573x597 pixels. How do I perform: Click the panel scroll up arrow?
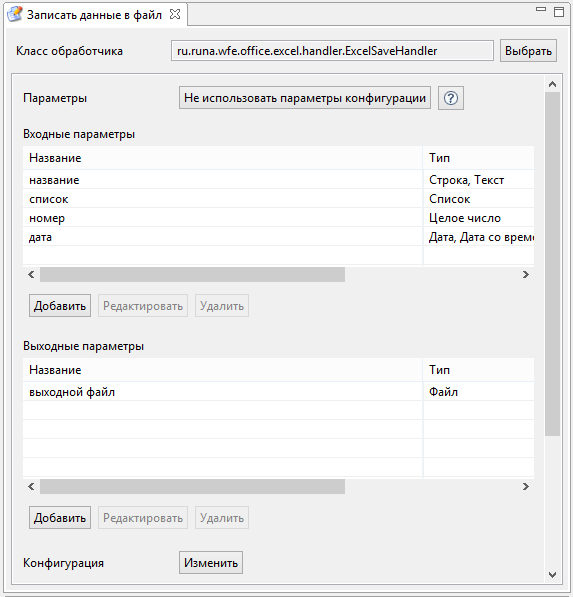tap(552, 84)
